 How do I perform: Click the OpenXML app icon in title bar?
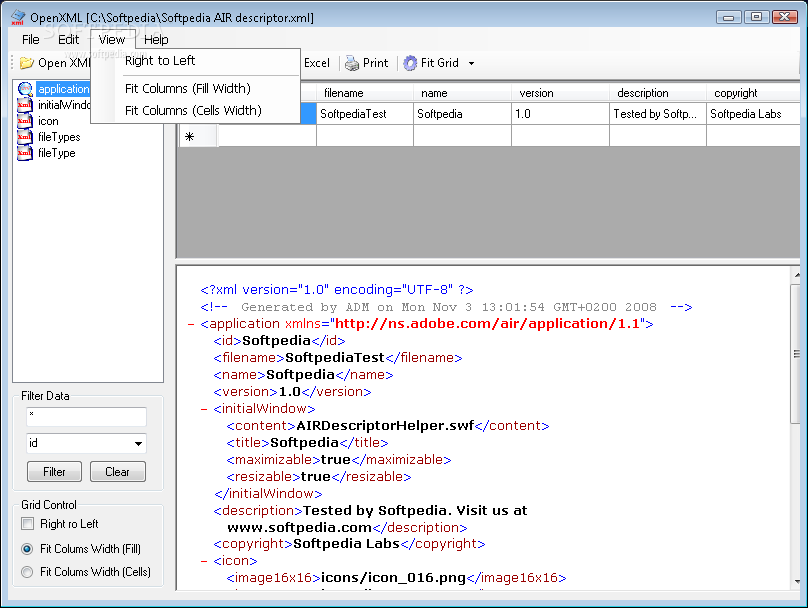coord(18,18)
